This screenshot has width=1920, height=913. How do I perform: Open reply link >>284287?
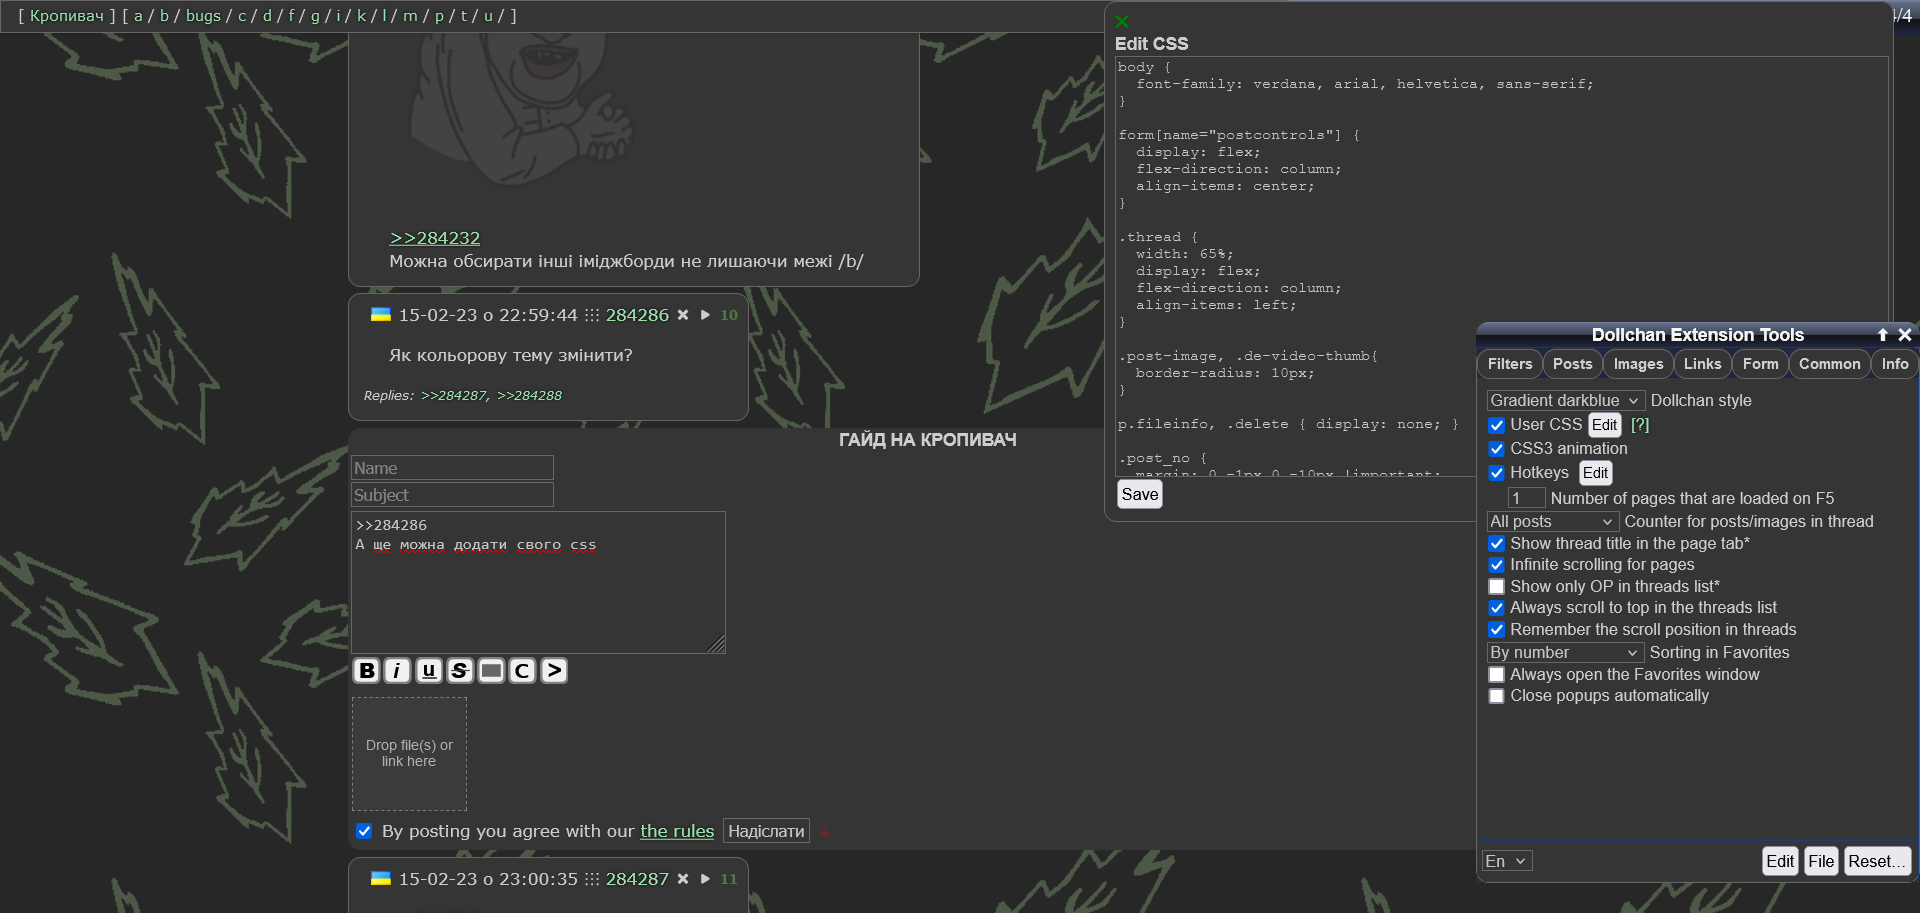point(455,396)
